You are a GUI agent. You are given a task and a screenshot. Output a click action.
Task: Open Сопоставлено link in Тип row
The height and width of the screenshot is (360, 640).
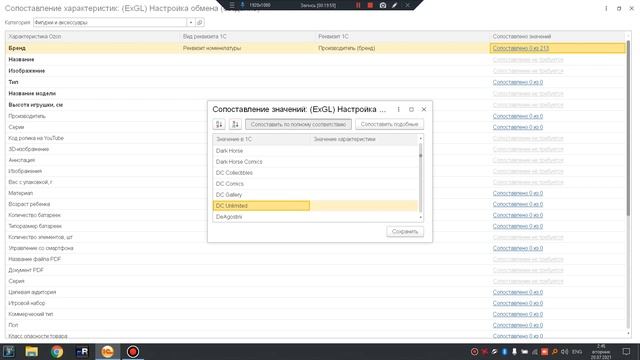[x=518, y=82]
